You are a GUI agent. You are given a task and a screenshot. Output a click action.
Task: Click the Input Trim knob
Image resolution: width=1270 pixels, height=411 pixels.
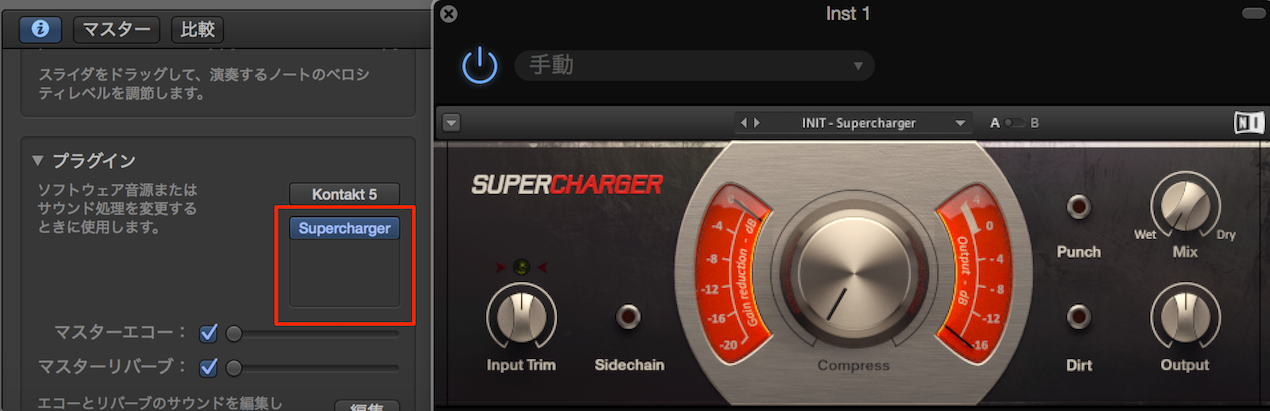coord(520,318)
